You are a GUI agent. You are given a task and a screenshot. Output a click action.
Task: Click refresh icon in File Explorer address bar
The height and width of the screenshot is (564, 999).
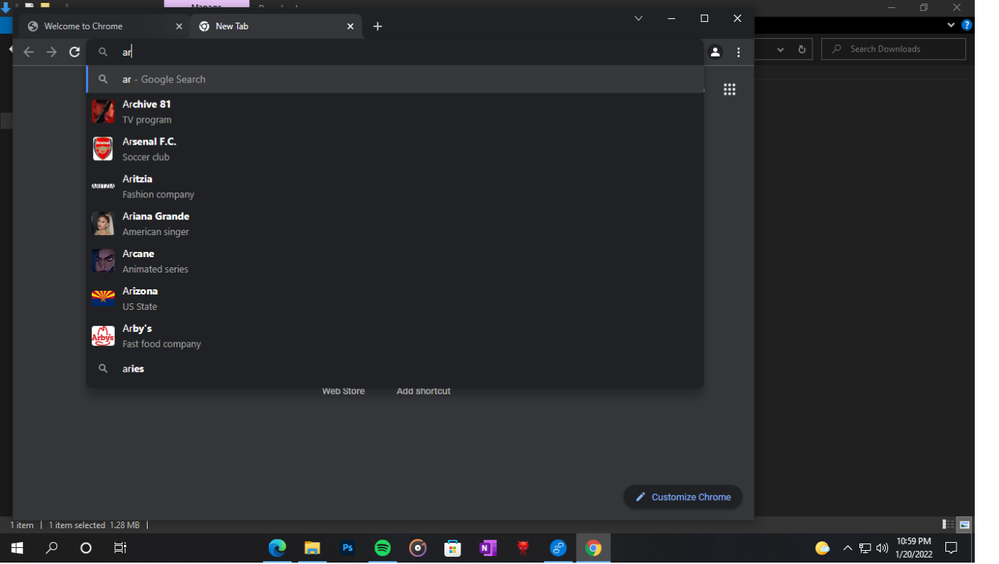click(x=801, y=49)
